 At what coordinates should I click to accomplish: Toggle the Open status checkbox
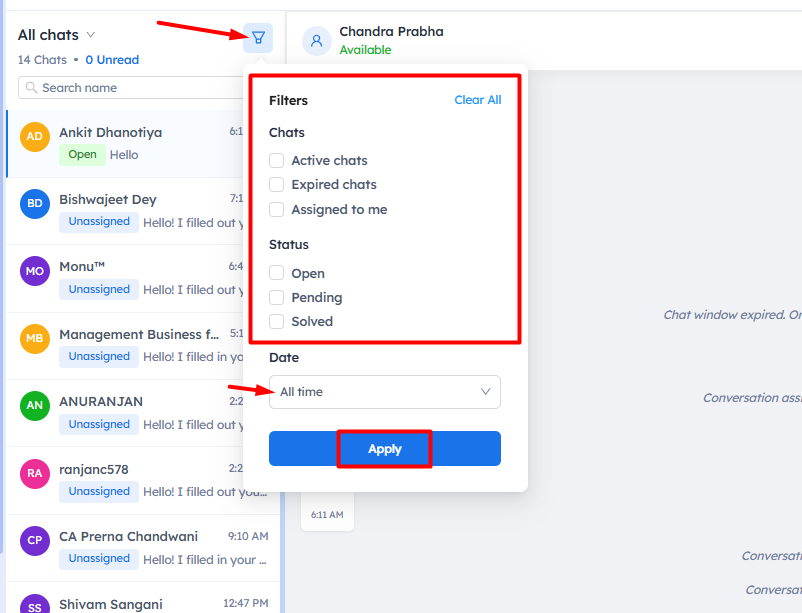coord(277,273)
